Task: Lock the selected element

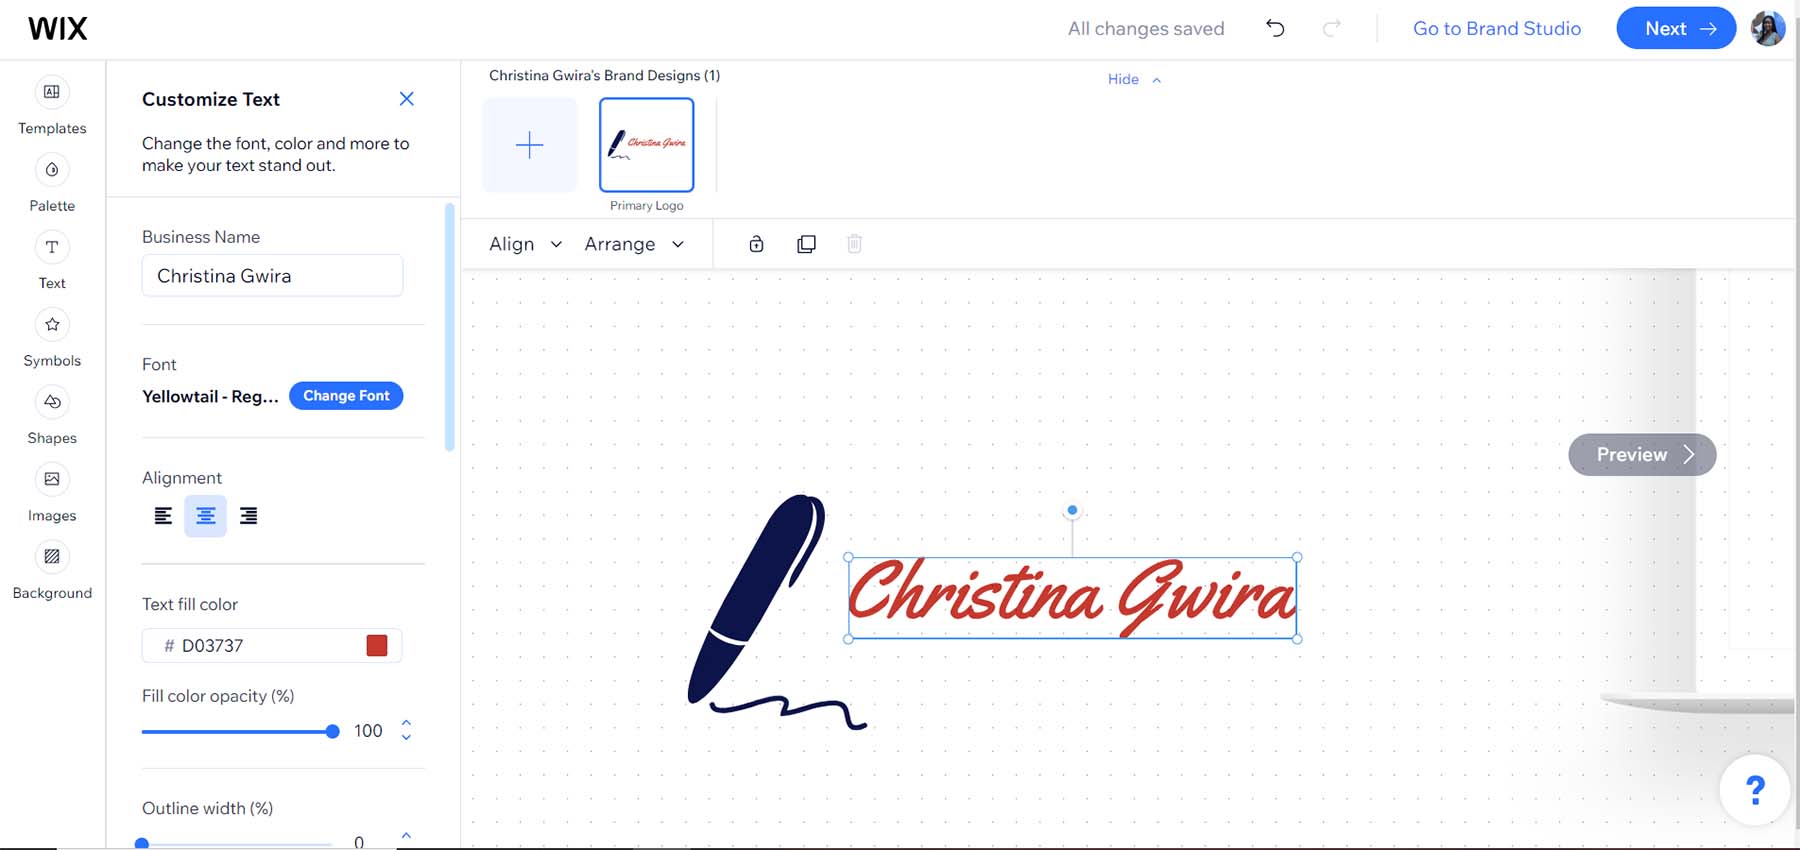Action: [x=756, y=244]
